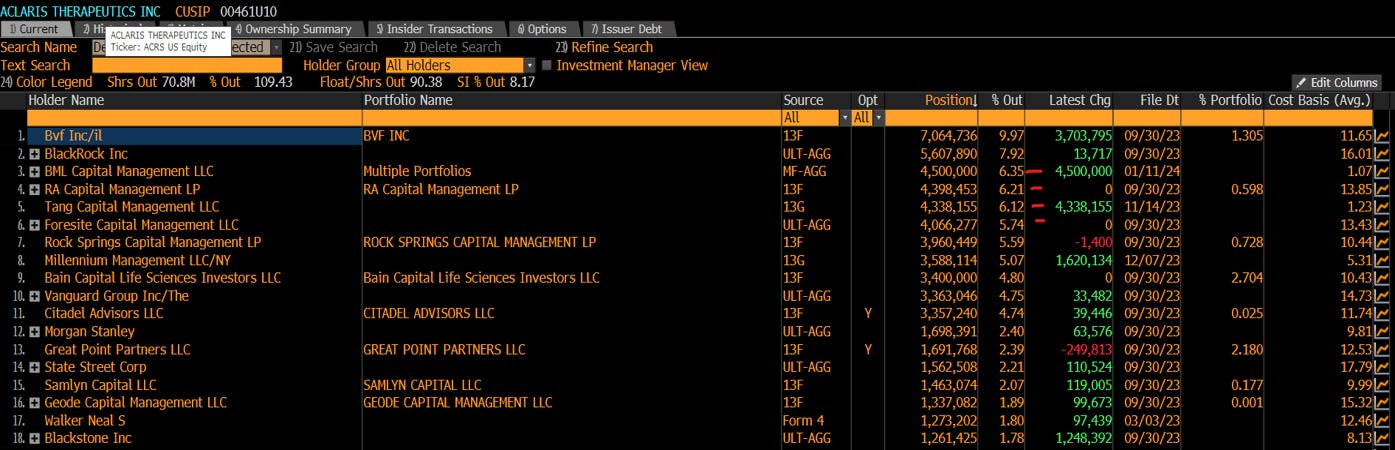This screenshot has height=450, width=1395.
Task: Select the Tang Capital Management LLC holder name
Action: pos(132,207)
